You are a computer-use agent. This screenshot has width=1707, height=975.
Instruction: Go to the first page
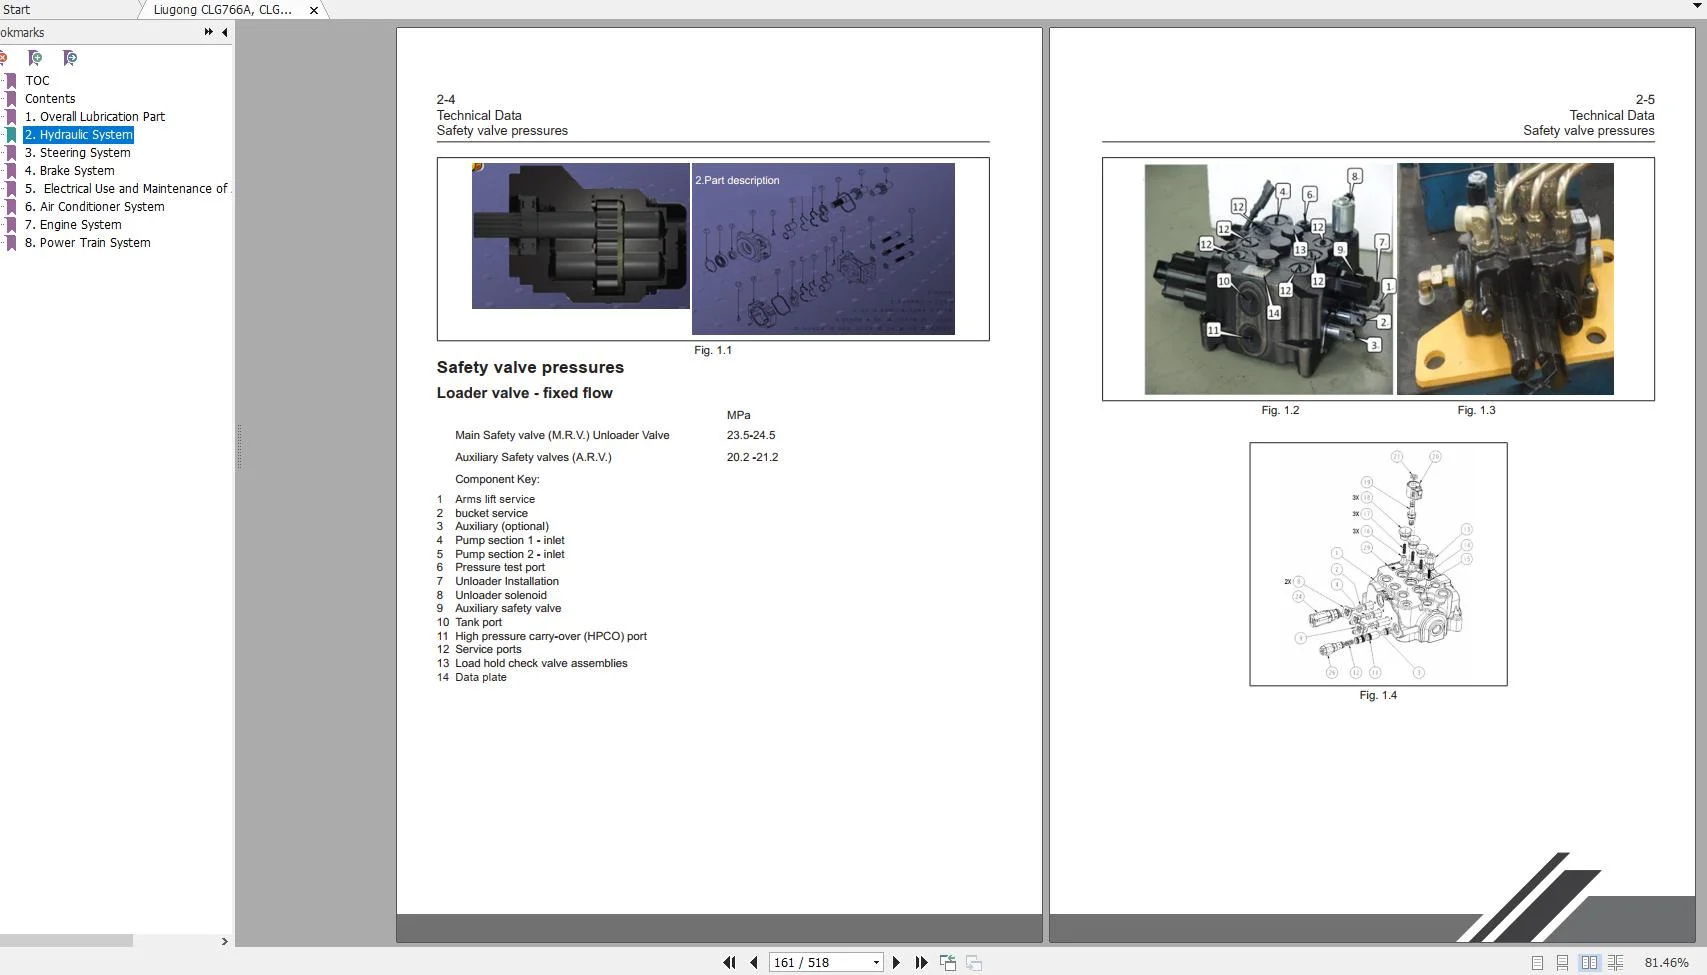coord(728,963)
